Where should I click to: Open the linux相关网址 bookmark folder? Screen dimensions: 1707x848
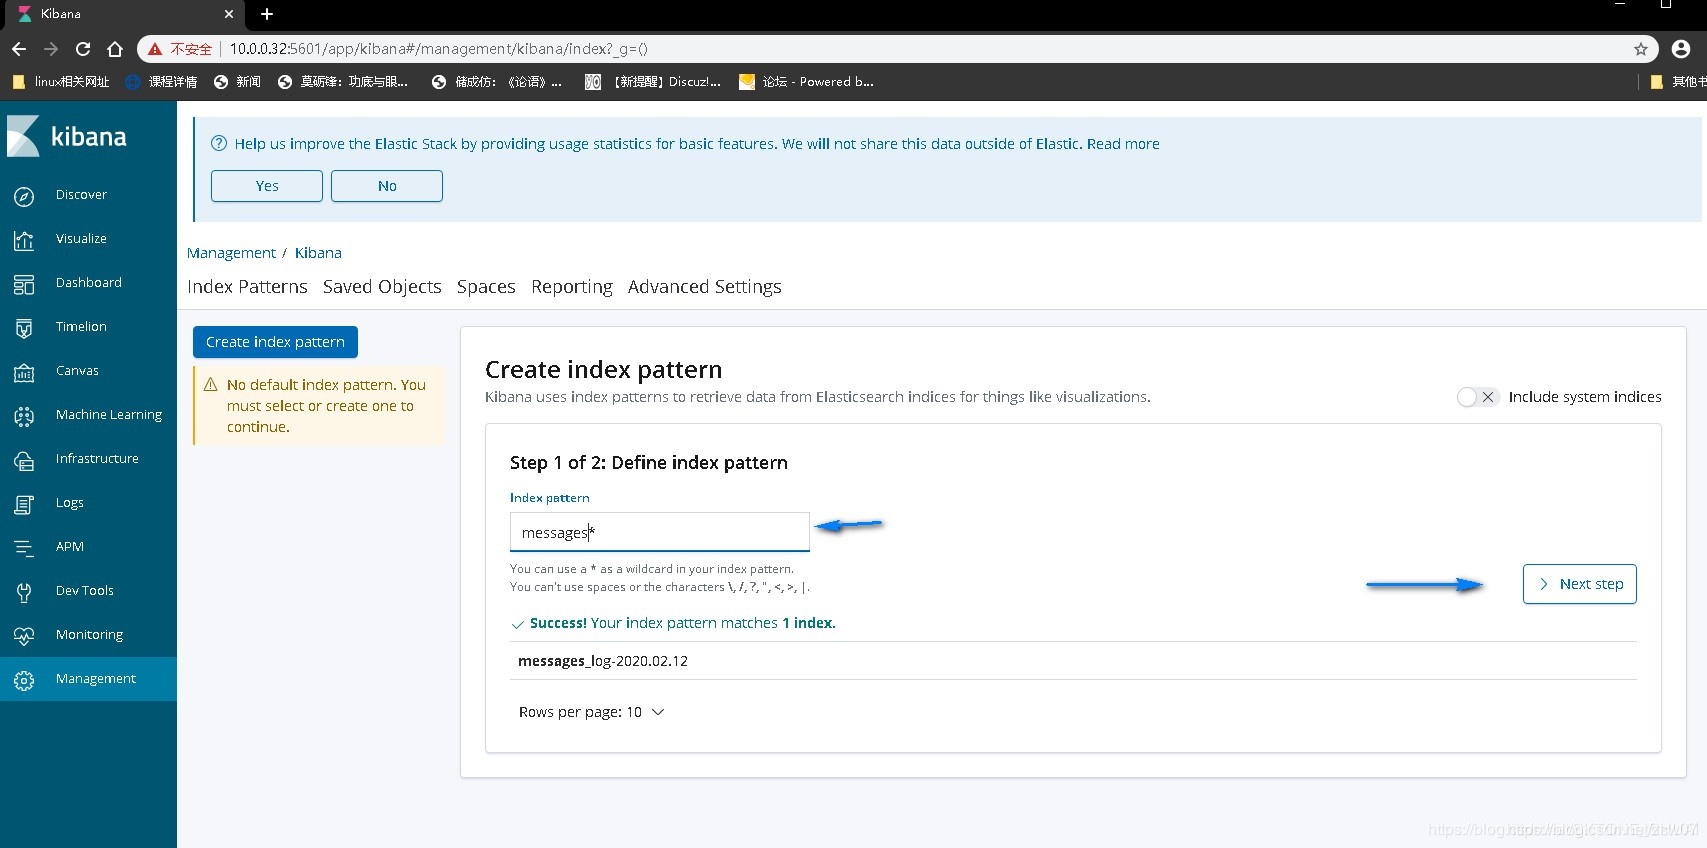[61, 82]
